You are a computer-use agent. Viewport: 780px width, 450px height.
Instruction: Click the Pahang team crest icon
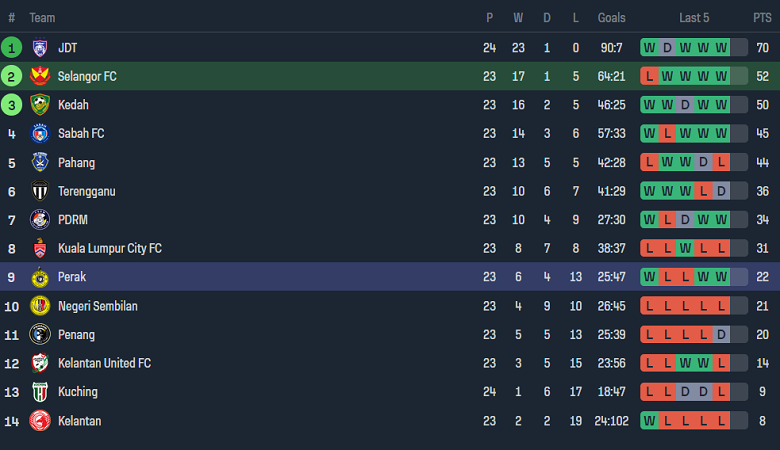(x=40, y=162)
